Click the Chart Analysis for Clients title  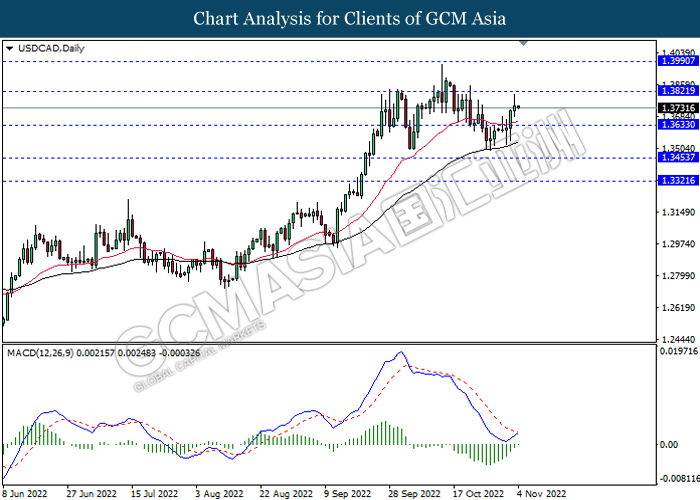[350, 19]
